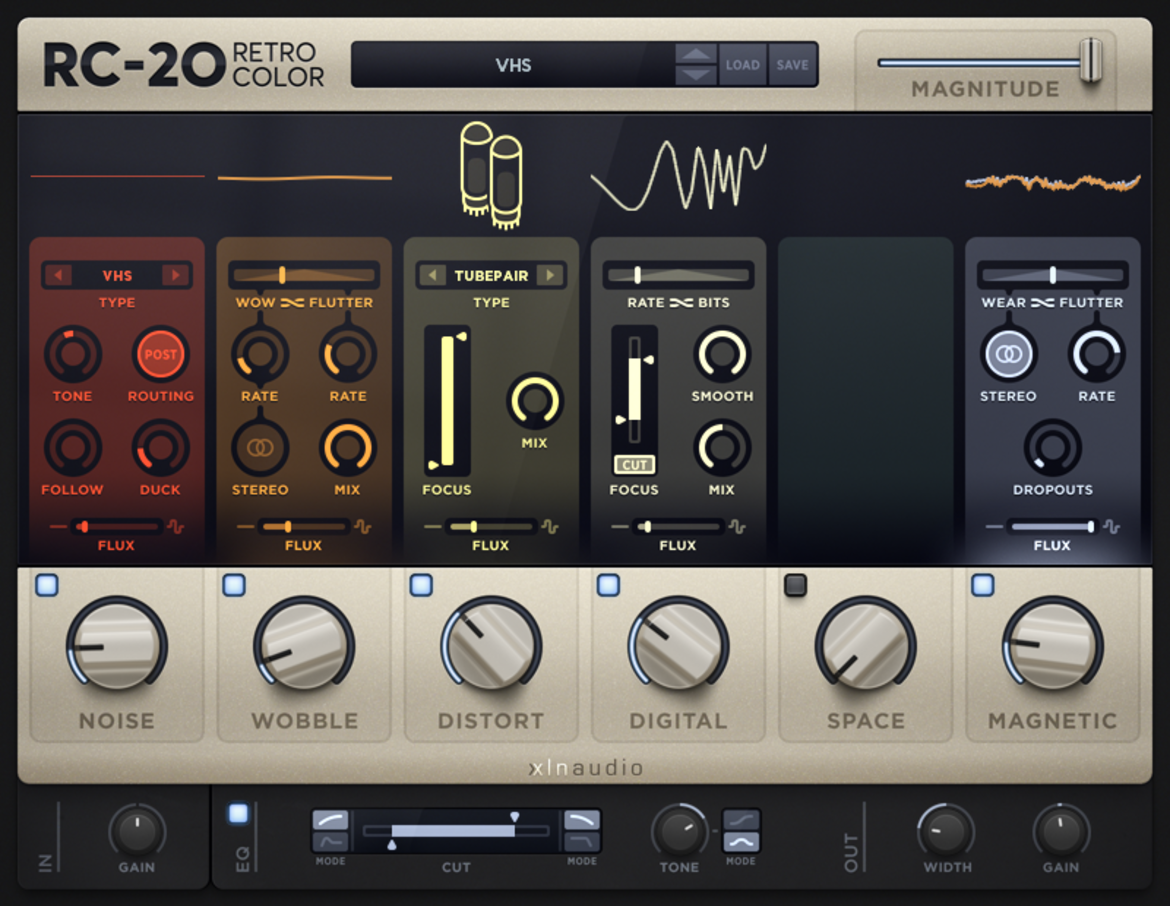
Task: Toggle the Noise module power switch
Action: coord(47,584)
